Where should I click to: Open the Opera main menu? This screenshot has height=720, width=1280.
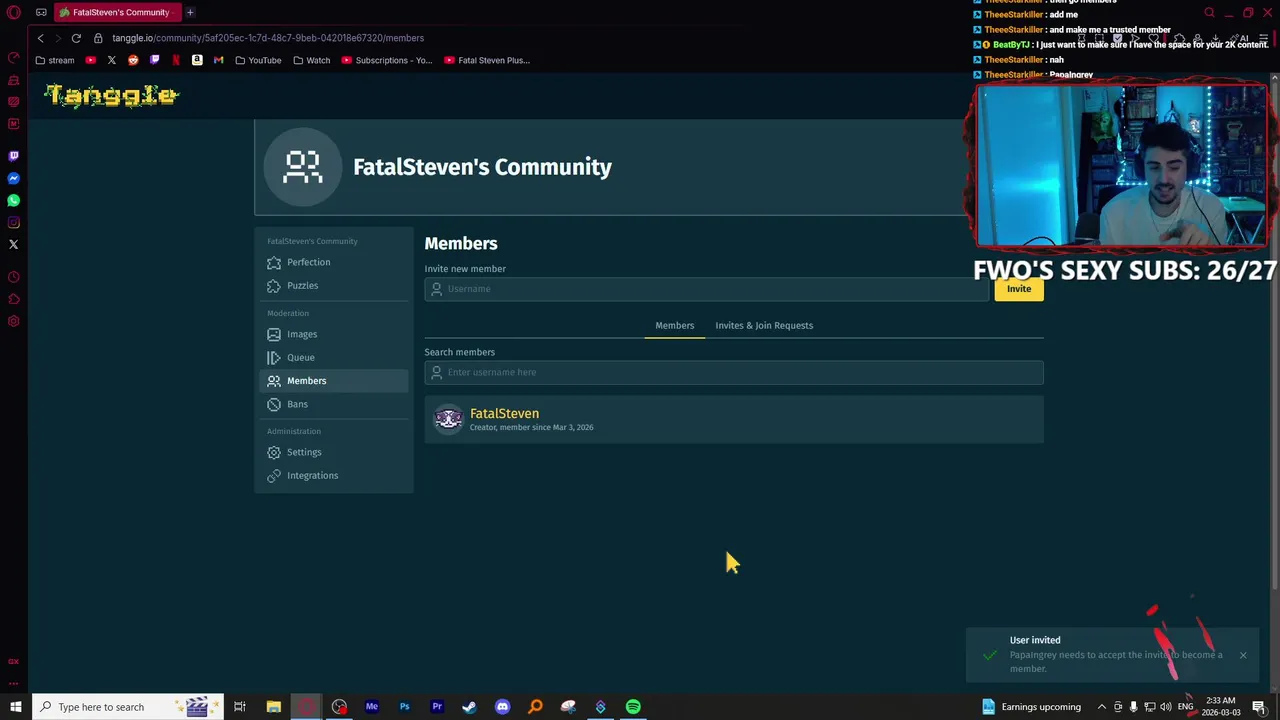coord(14,13)
